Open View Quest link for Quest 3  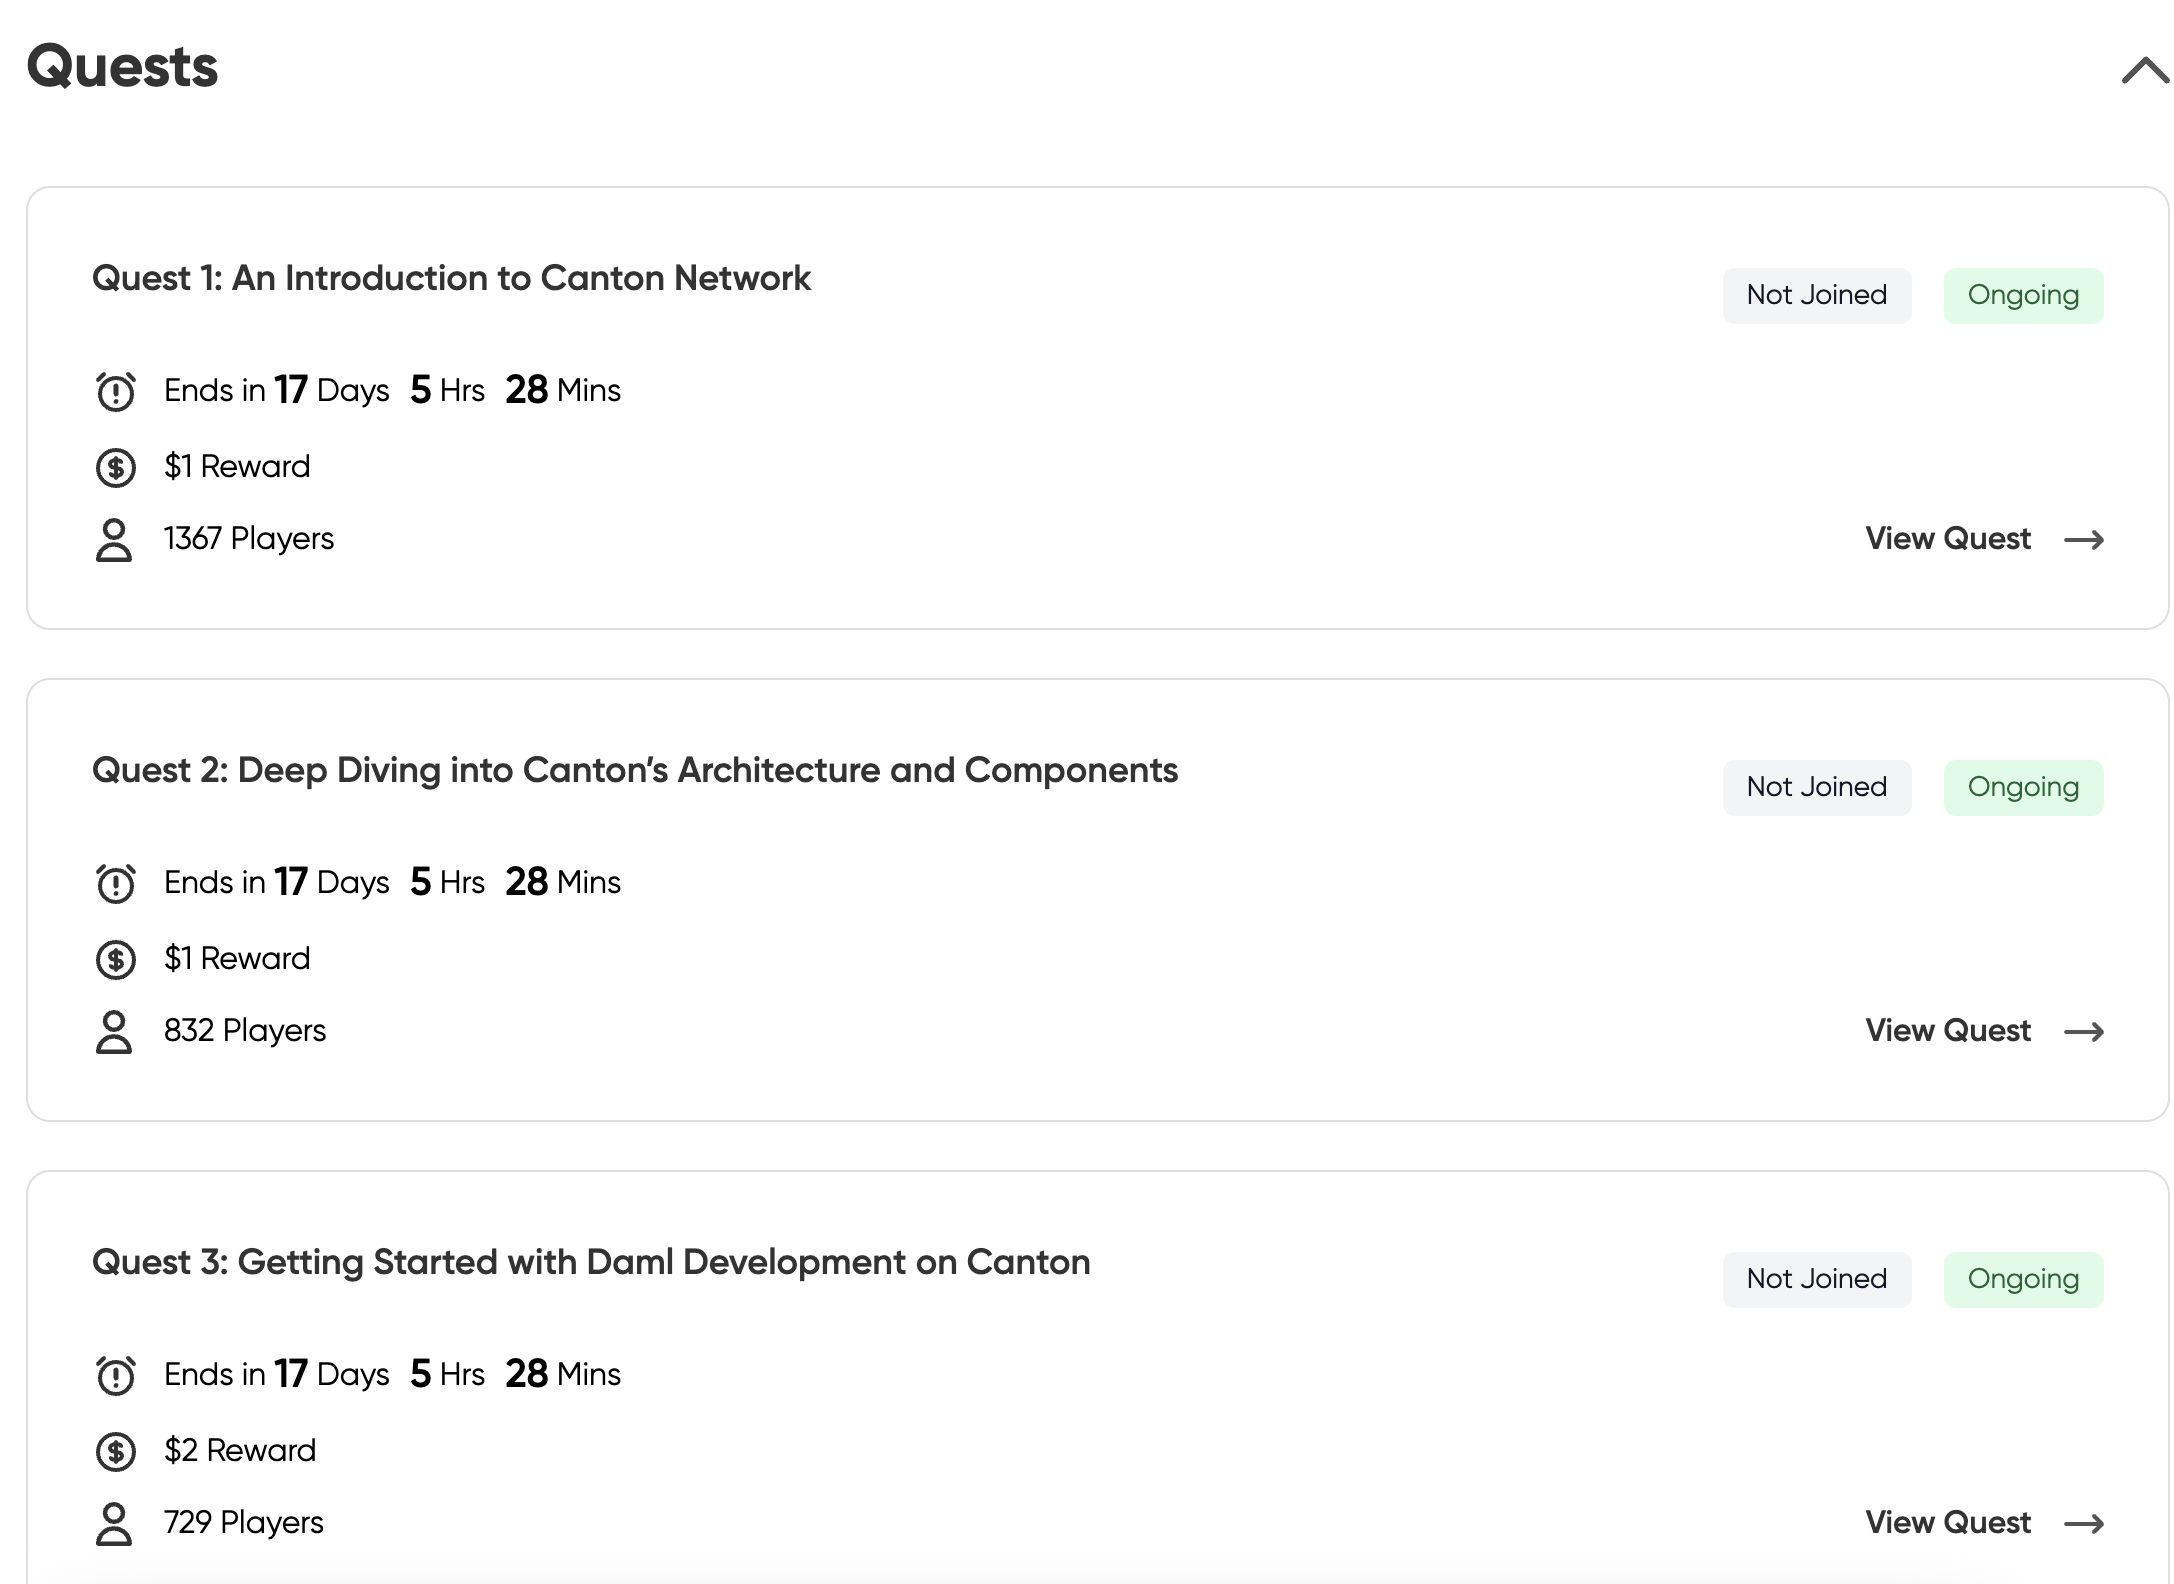1984,1523
